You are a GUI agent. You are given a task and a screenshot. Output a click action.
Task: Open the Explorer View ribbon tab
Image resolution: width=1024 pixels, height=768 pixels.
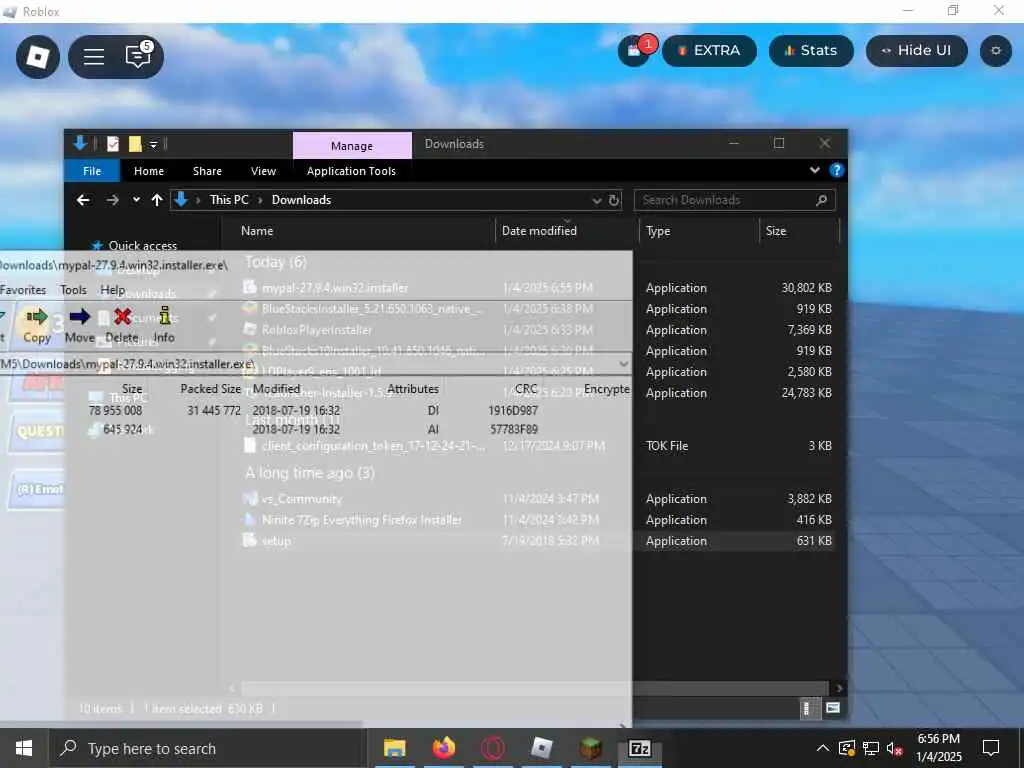(x=263, y=171)
